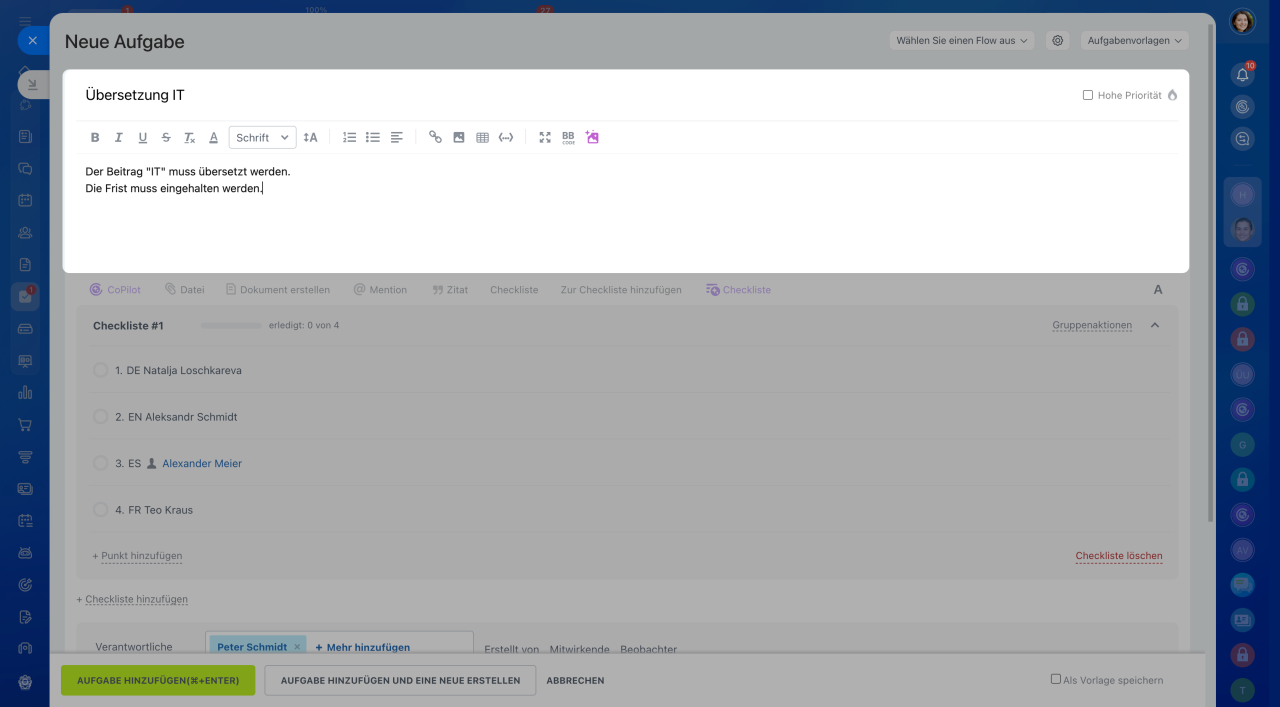The image size is (1280, 707).
Task: Add a Mention
Action: [x=380, y=290]
